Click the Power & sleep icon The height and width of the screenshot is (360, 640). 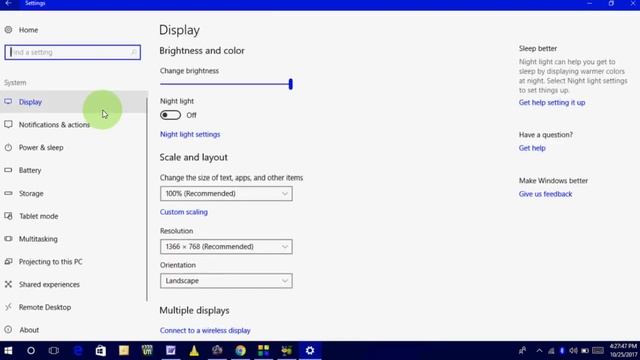click(x=8, y=147)
